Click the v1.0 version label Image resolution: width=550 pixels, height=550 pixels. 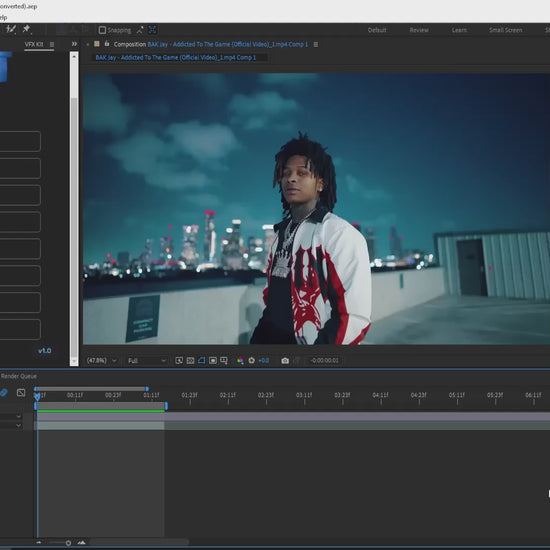pyautogui.click(x=45, y=351)
